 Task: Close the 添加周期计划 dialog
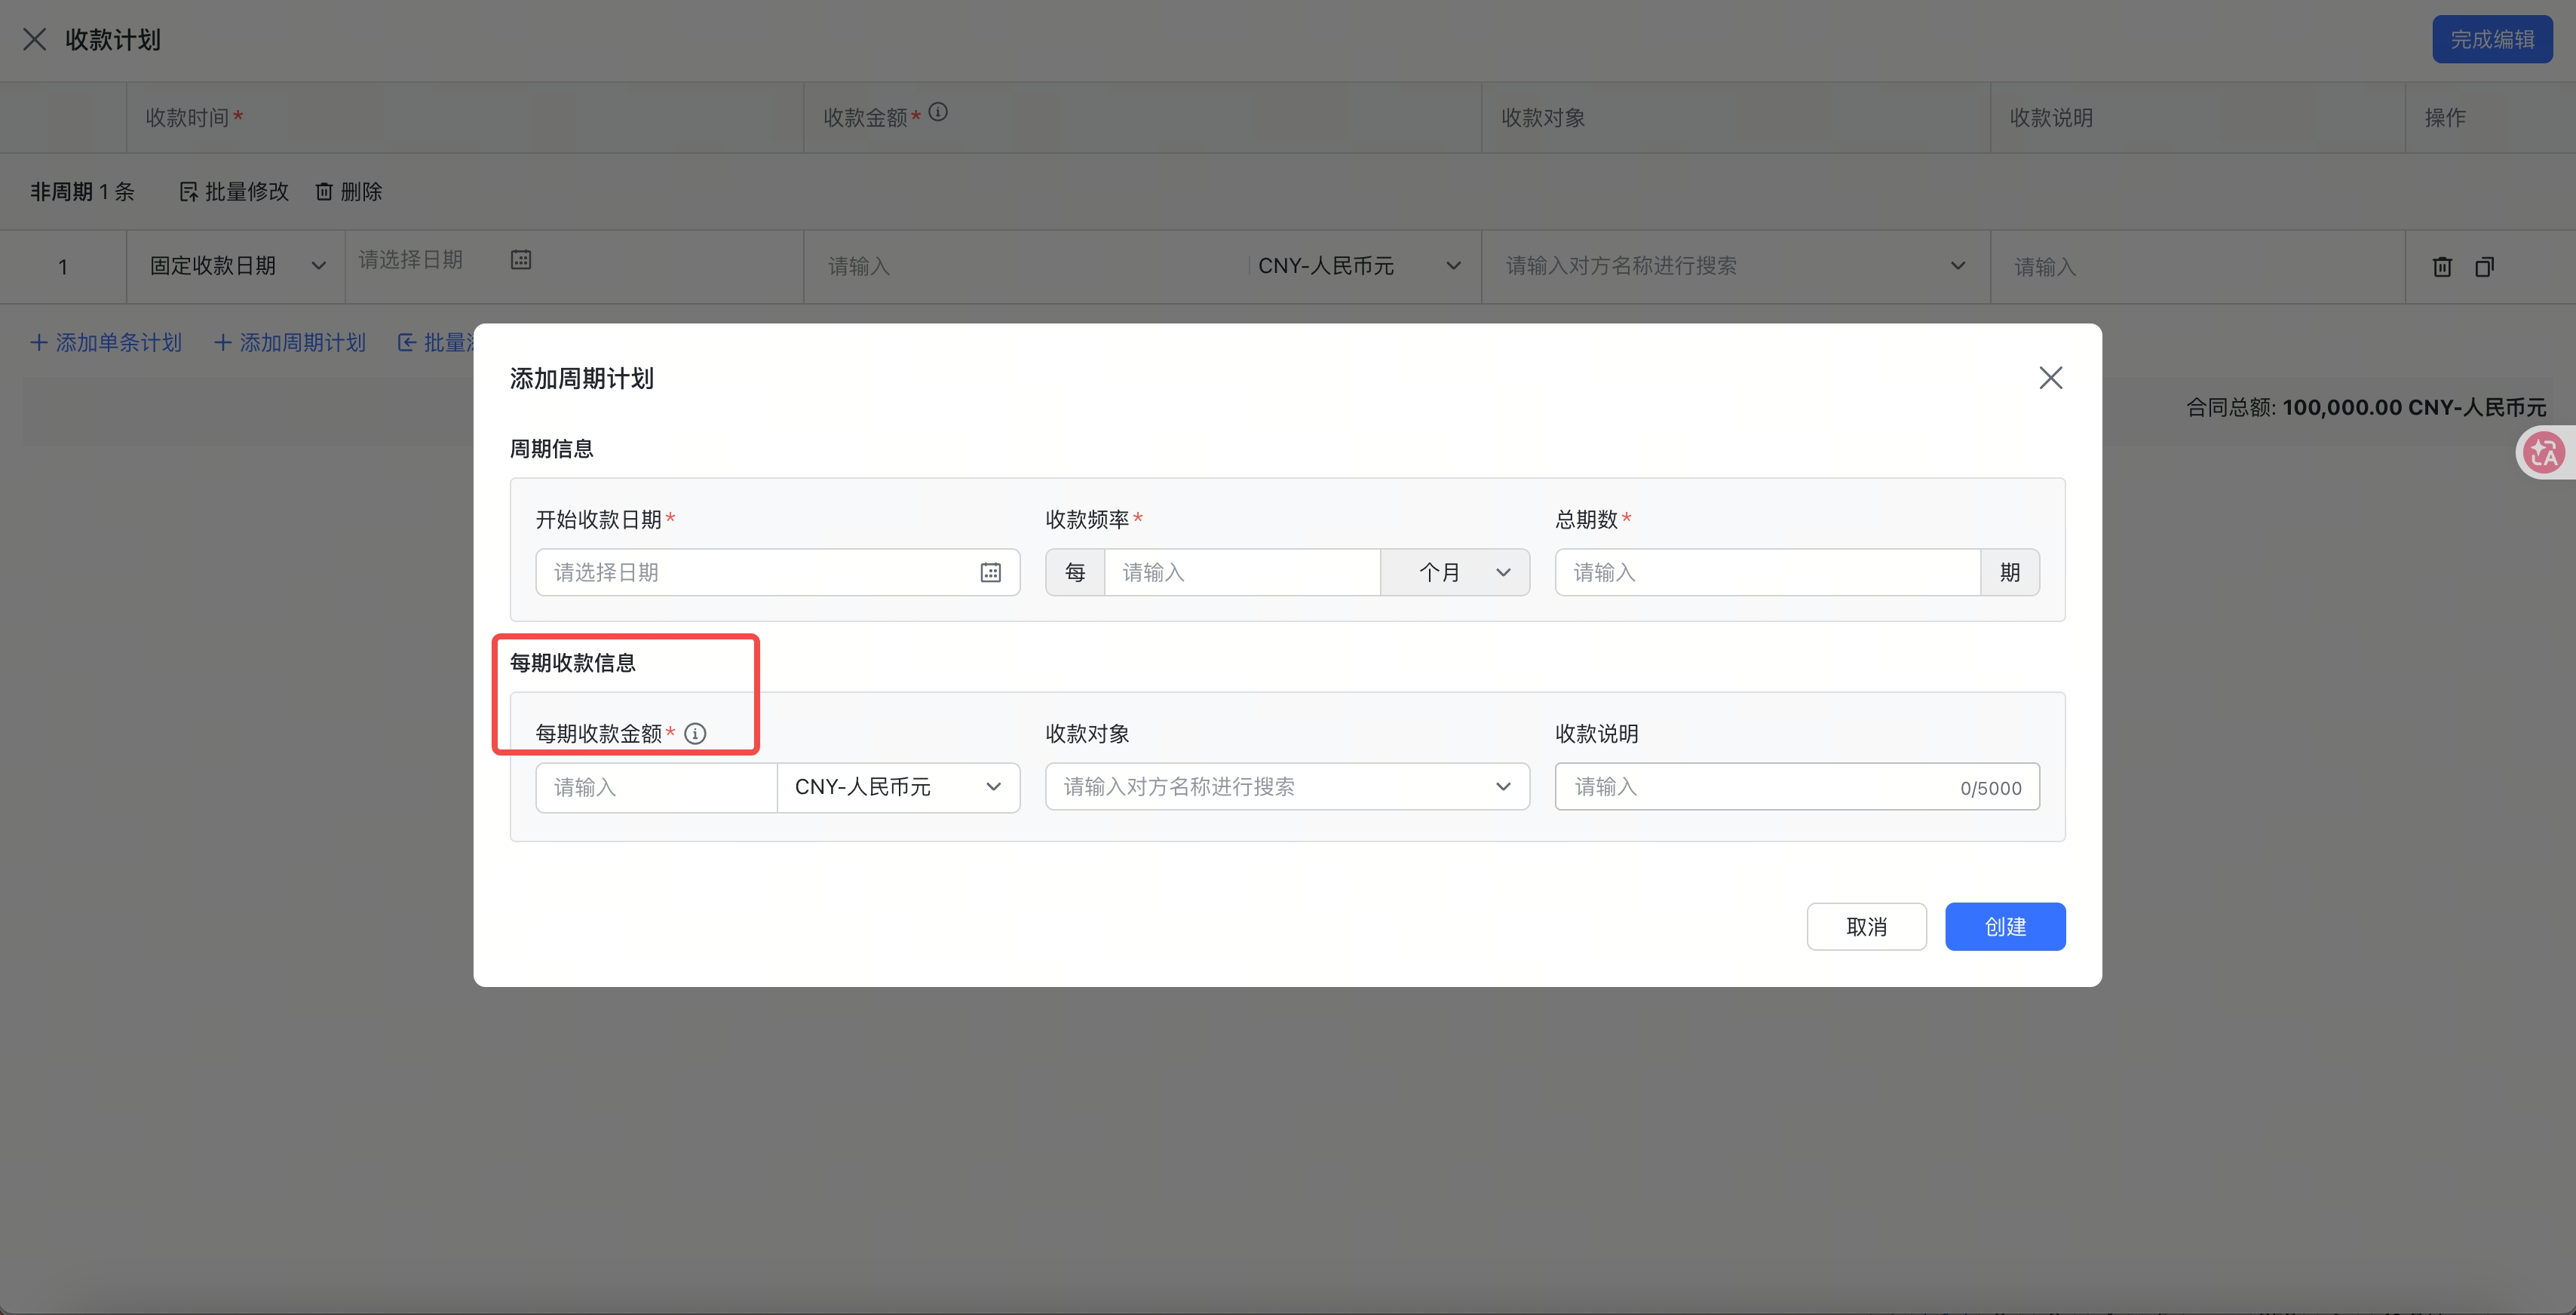click(2050, 378)
